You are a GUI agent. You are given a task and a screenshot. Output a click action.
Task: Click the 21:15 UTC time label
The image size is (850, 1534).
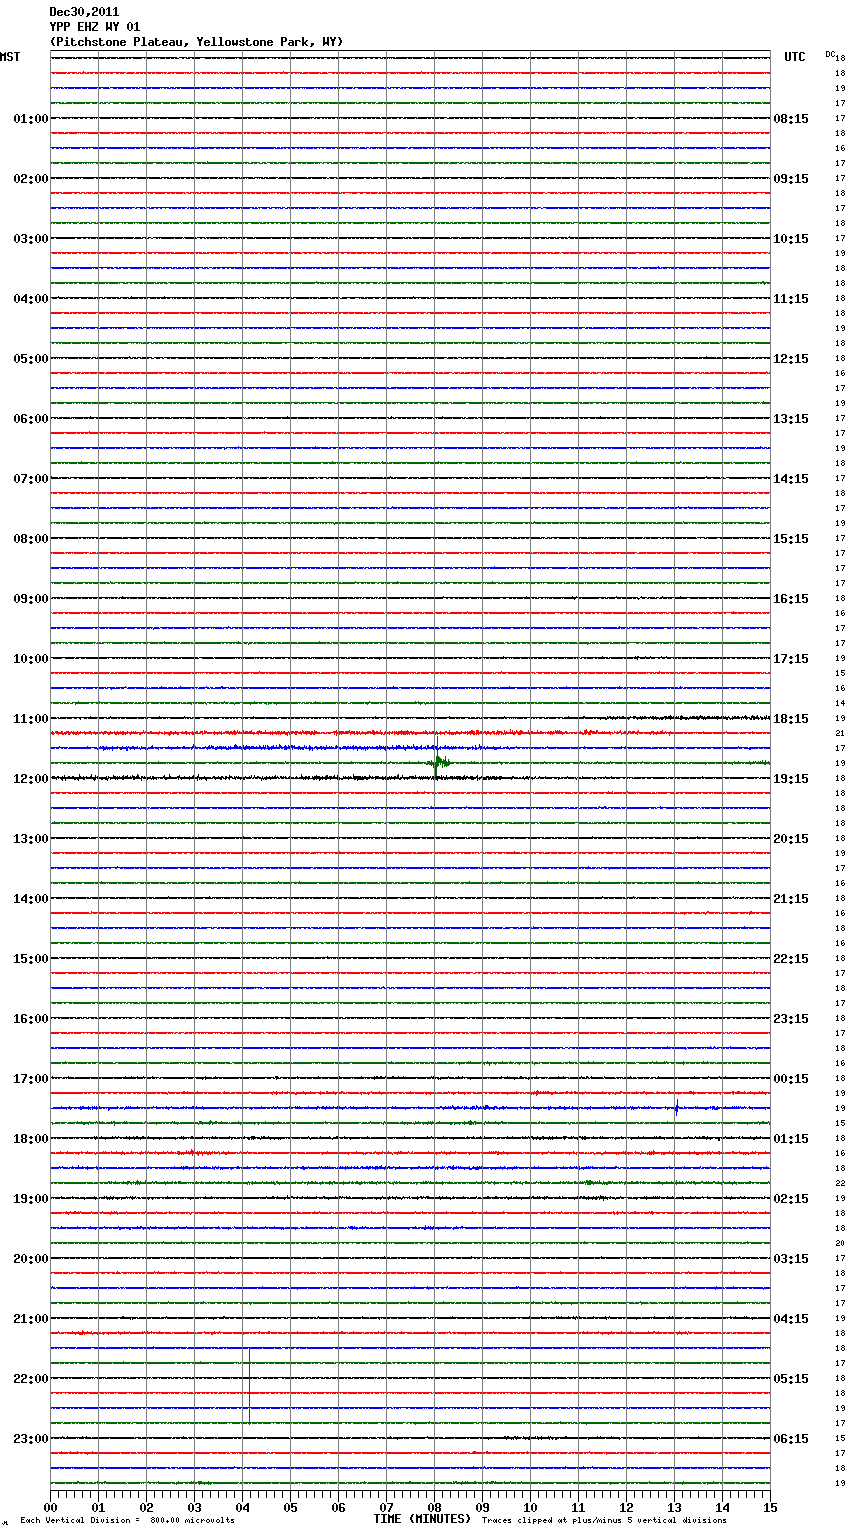(791, 899)
